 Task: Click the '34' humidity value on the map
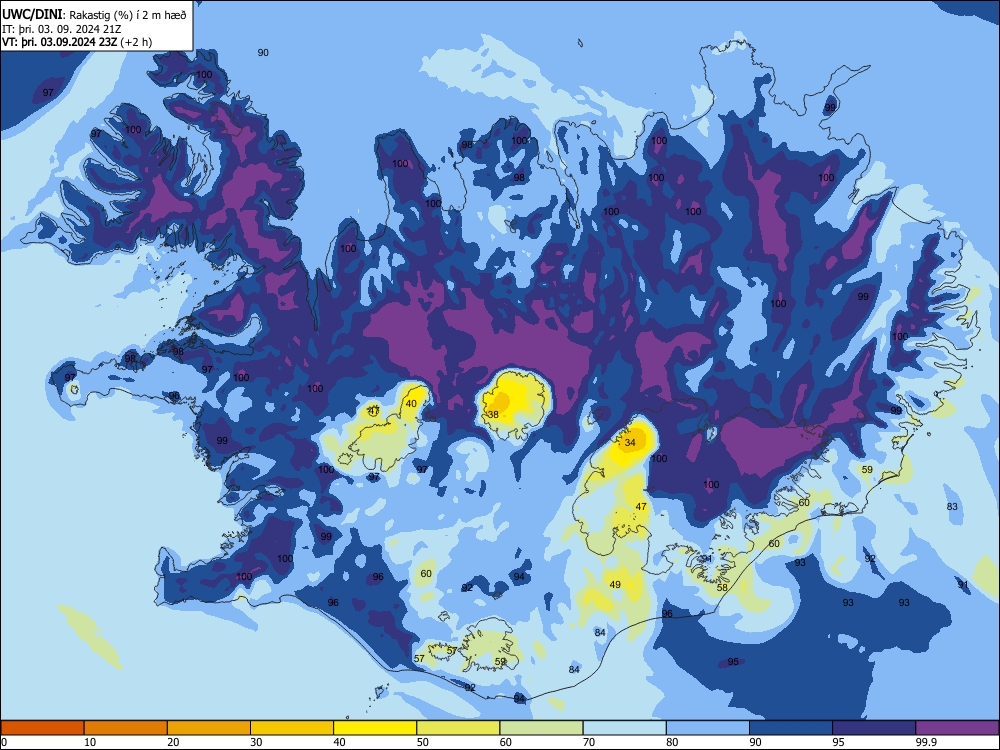pos(630,442)
